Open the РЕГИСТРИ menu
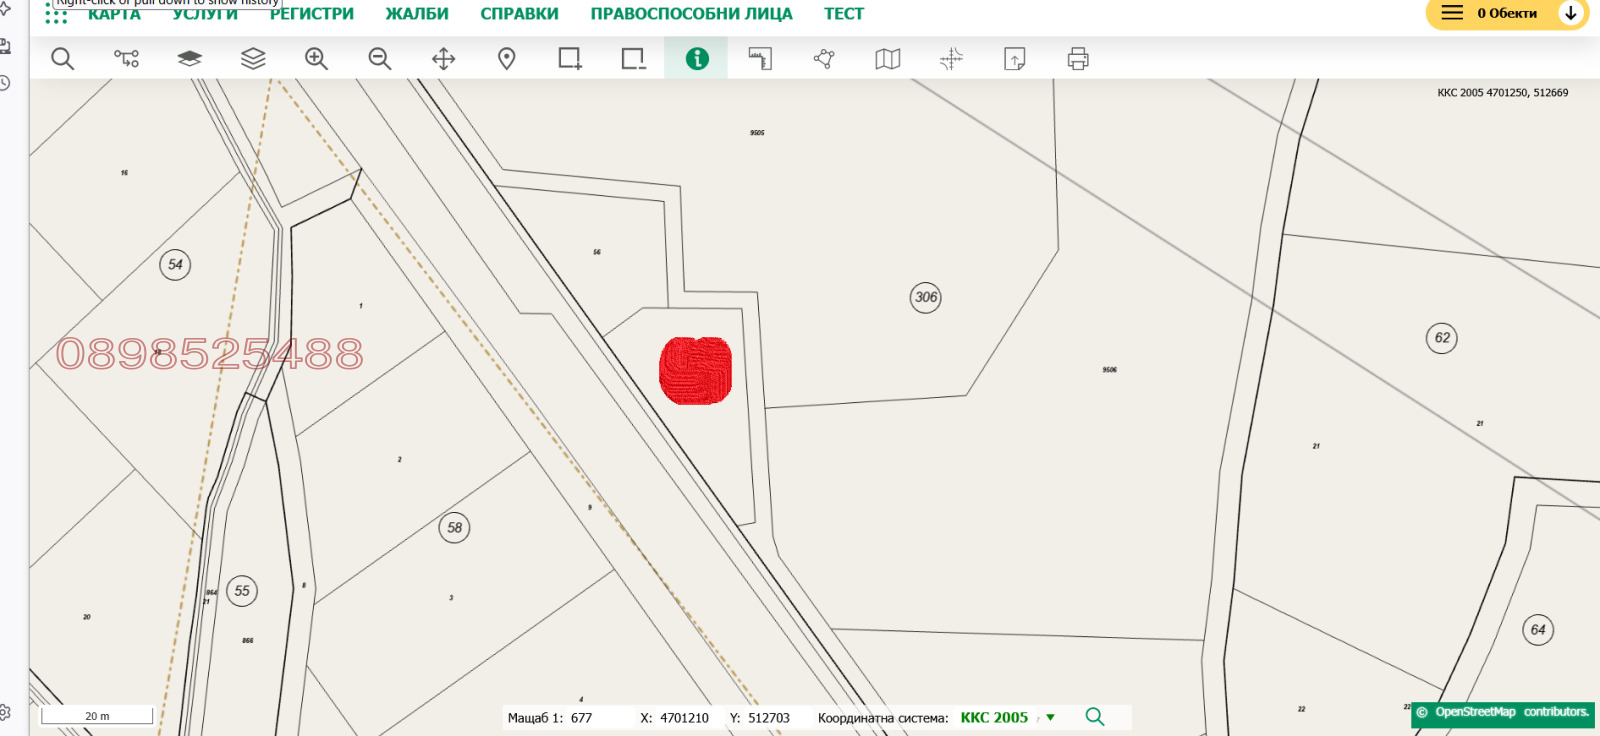This screenshot has width=1600, height=736. [312, 14]
